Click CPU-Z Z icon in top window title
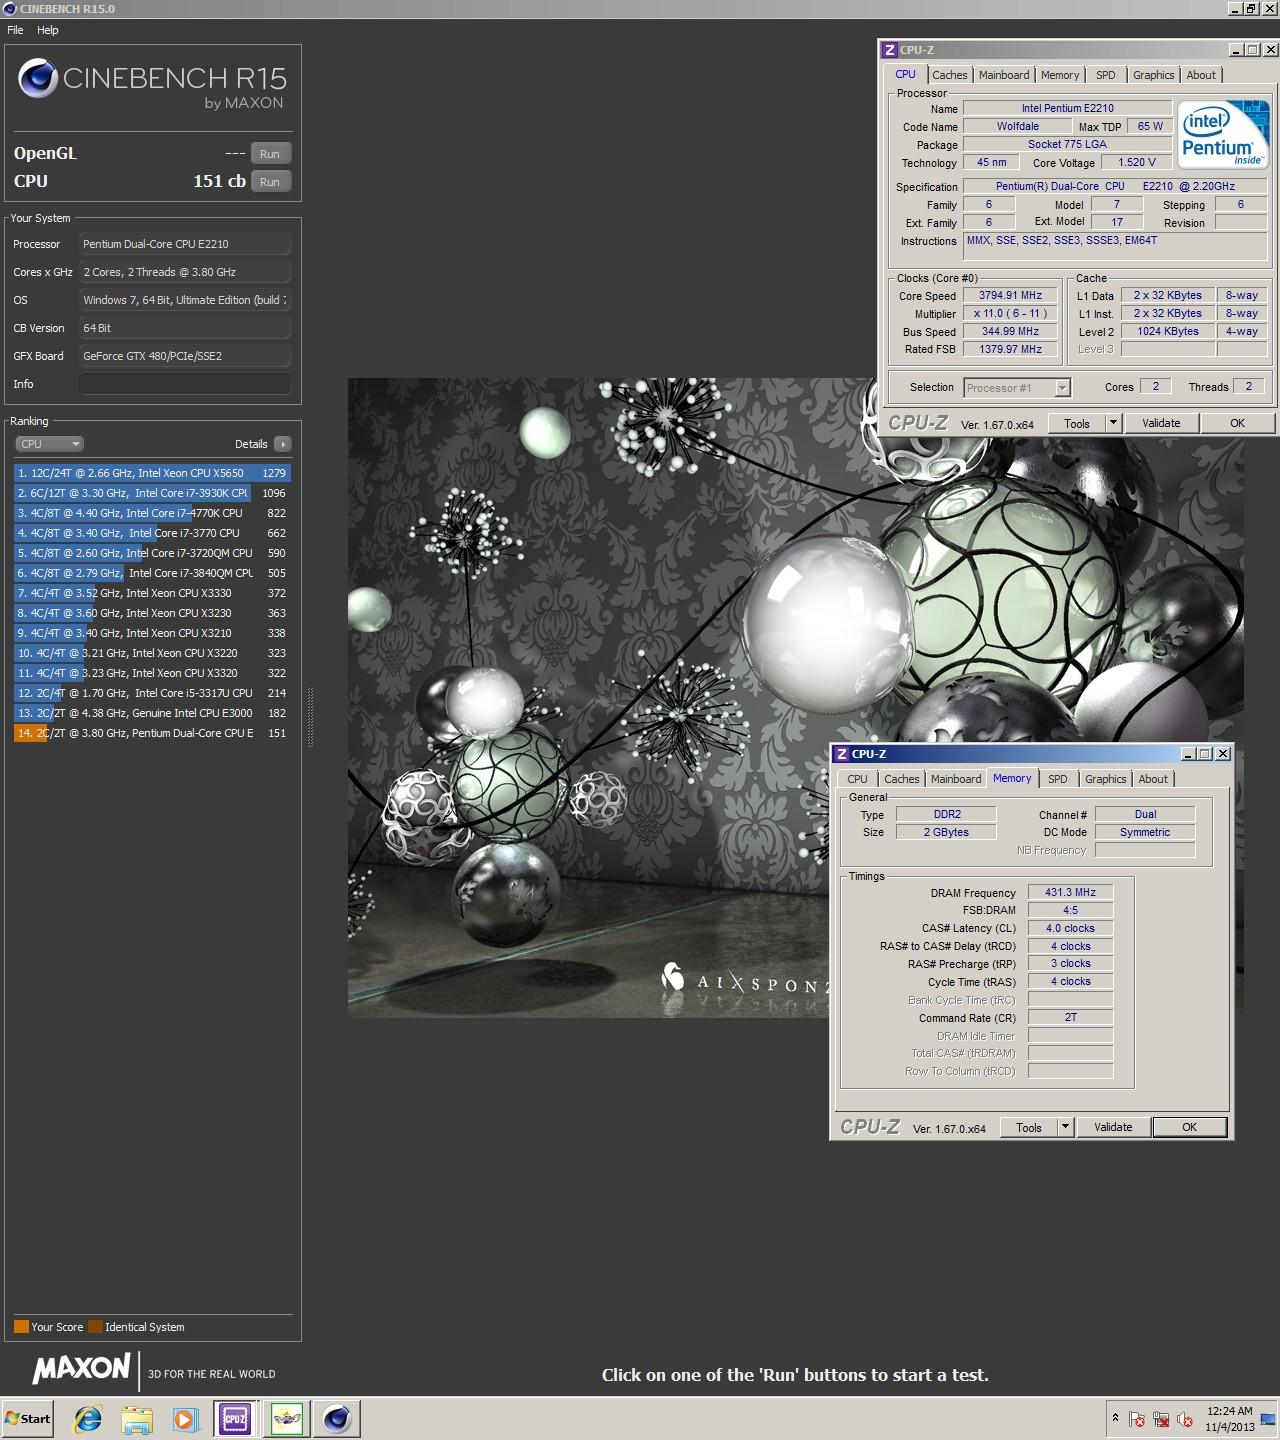Screen dimensions: 1280x1440 pos(890,50)
